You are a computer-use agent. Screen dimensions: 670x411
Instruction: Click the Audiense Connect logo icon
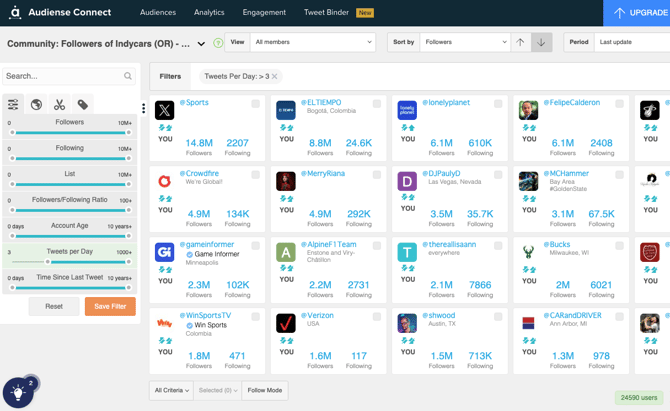pos(15,12)
